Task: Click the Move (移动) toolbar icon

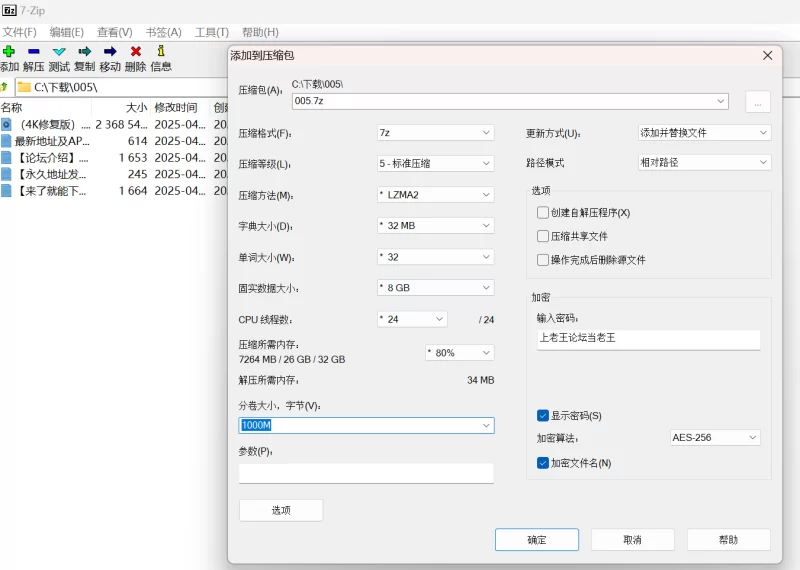Action: coord(110,51)
